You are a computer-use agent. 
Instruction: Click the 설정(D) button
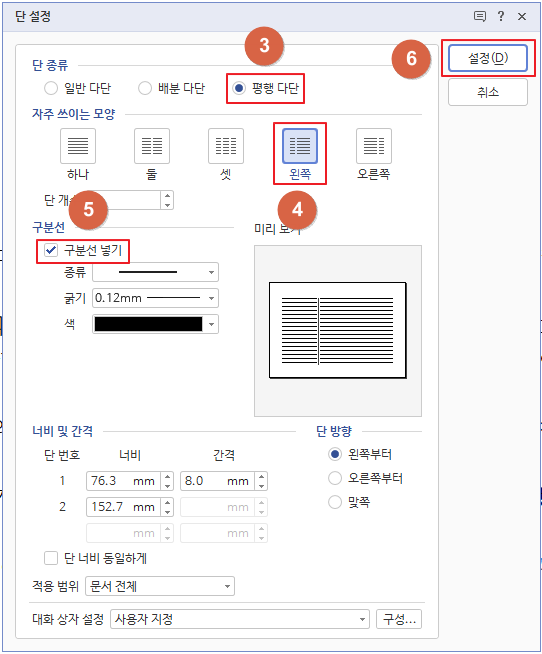click(x=488, y=58)
